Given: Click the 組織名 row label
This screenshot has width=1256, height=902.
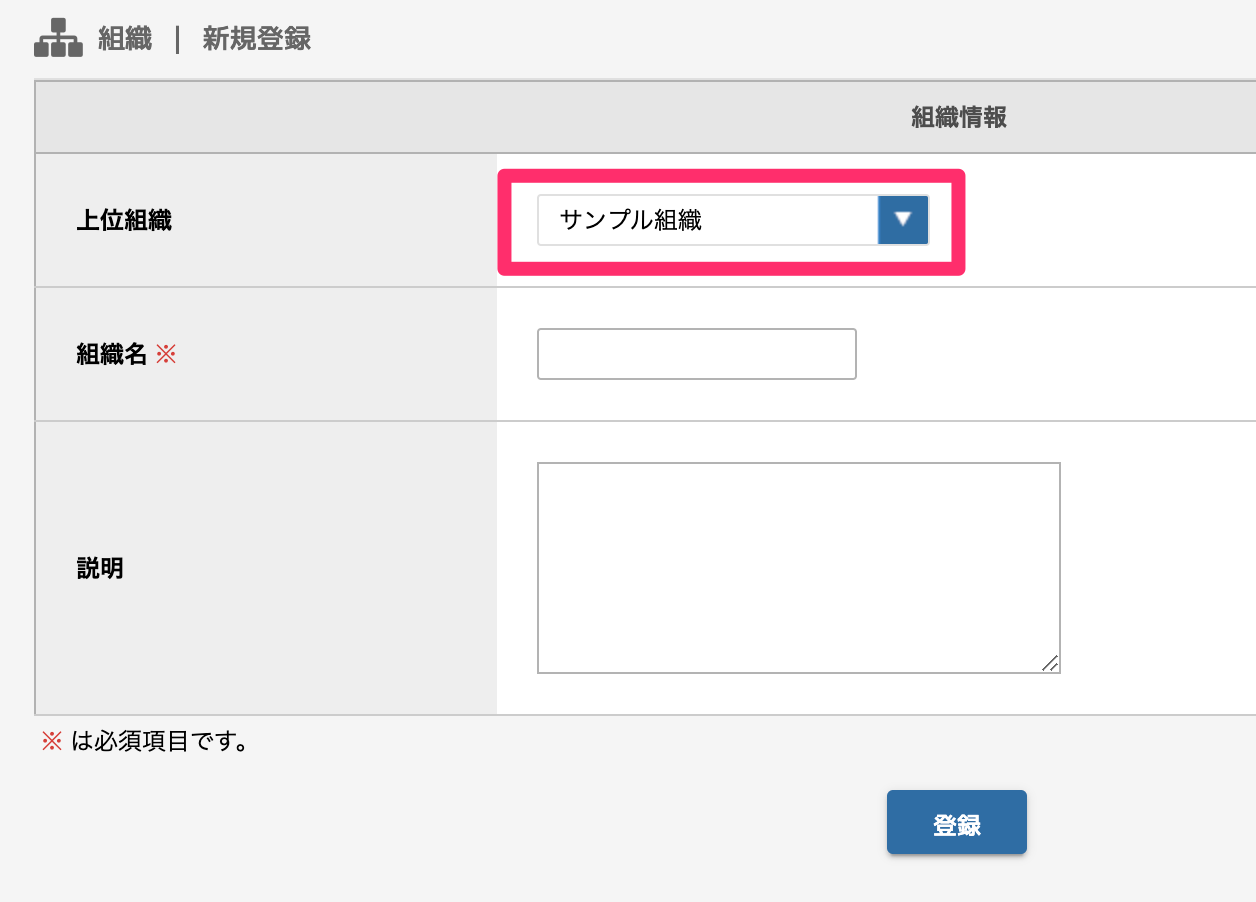Looking at the screenshot, I should [112, 354].
